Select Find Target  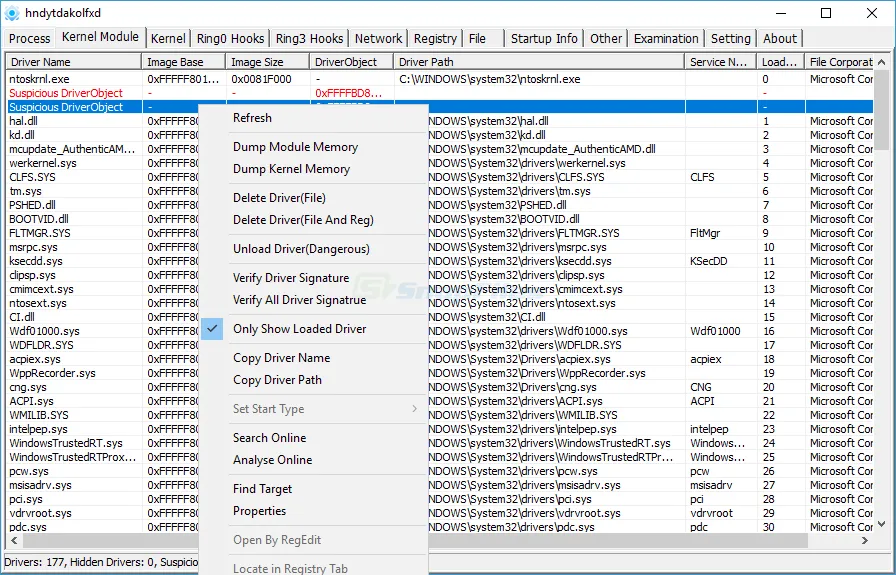click(313, 489)
